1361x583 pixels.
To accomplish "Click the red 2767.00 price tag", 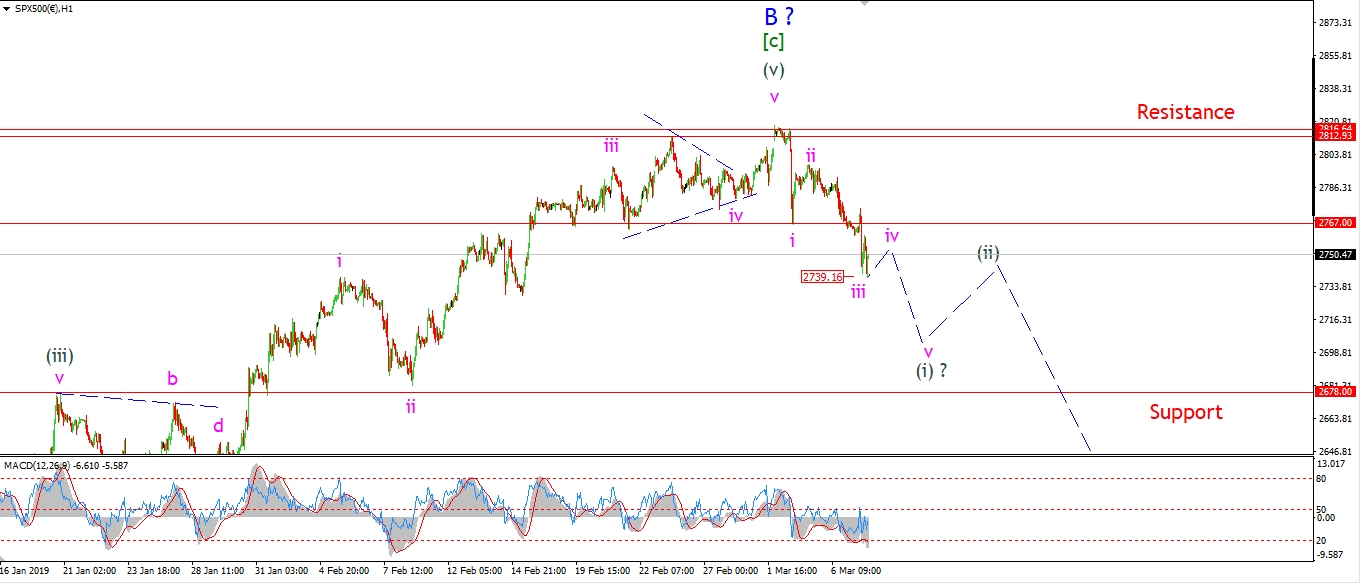I will point(1335,223).
